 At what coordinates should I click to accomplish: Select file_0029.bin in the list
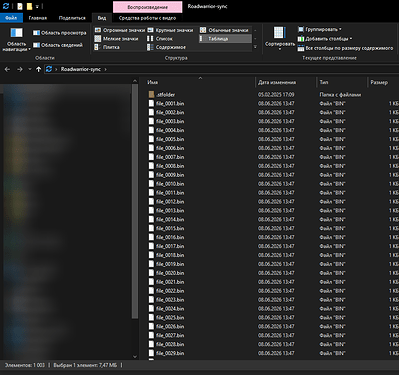[x=170, y=353]
